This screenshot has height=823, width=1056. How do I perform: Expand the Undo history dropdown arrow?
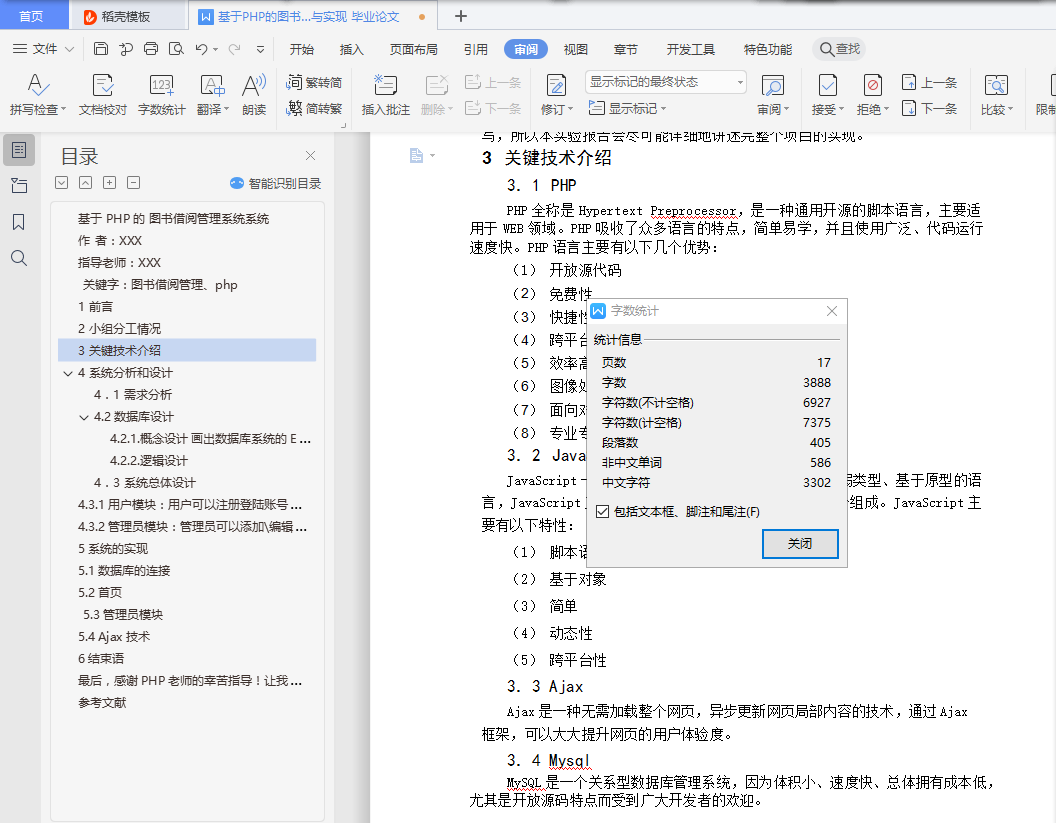[x=216, y=49]
